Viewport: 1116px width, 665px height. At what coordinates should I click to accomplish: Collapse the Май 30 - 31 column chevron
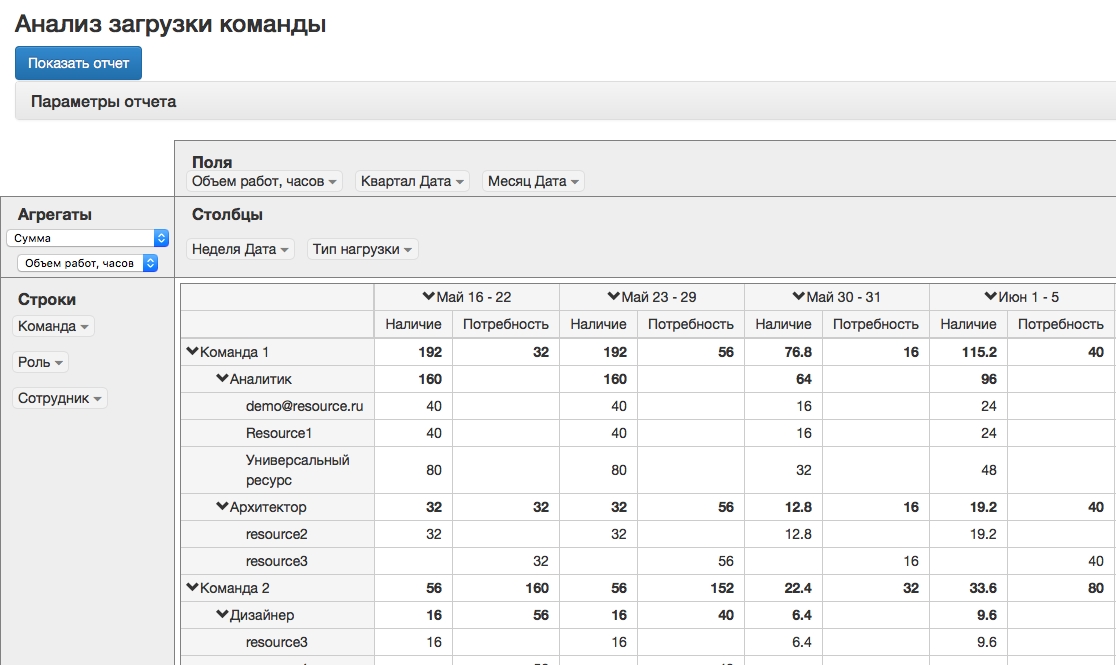point(799,297)
